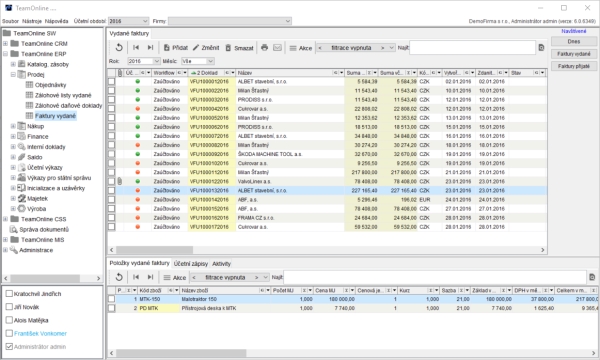Image resolution: width=600 pixels, height=360 pixels.
Task: Click Faktury přijaté shortcut button
Action: pos(574,66)
